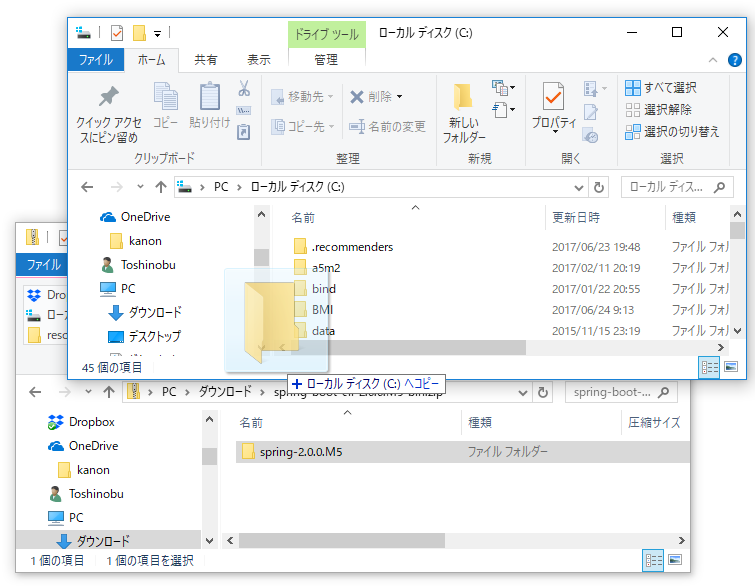The image size is (755, 586).
Task: Switch to the 管理 ribbon tab
Action: (x=326, y=60)
